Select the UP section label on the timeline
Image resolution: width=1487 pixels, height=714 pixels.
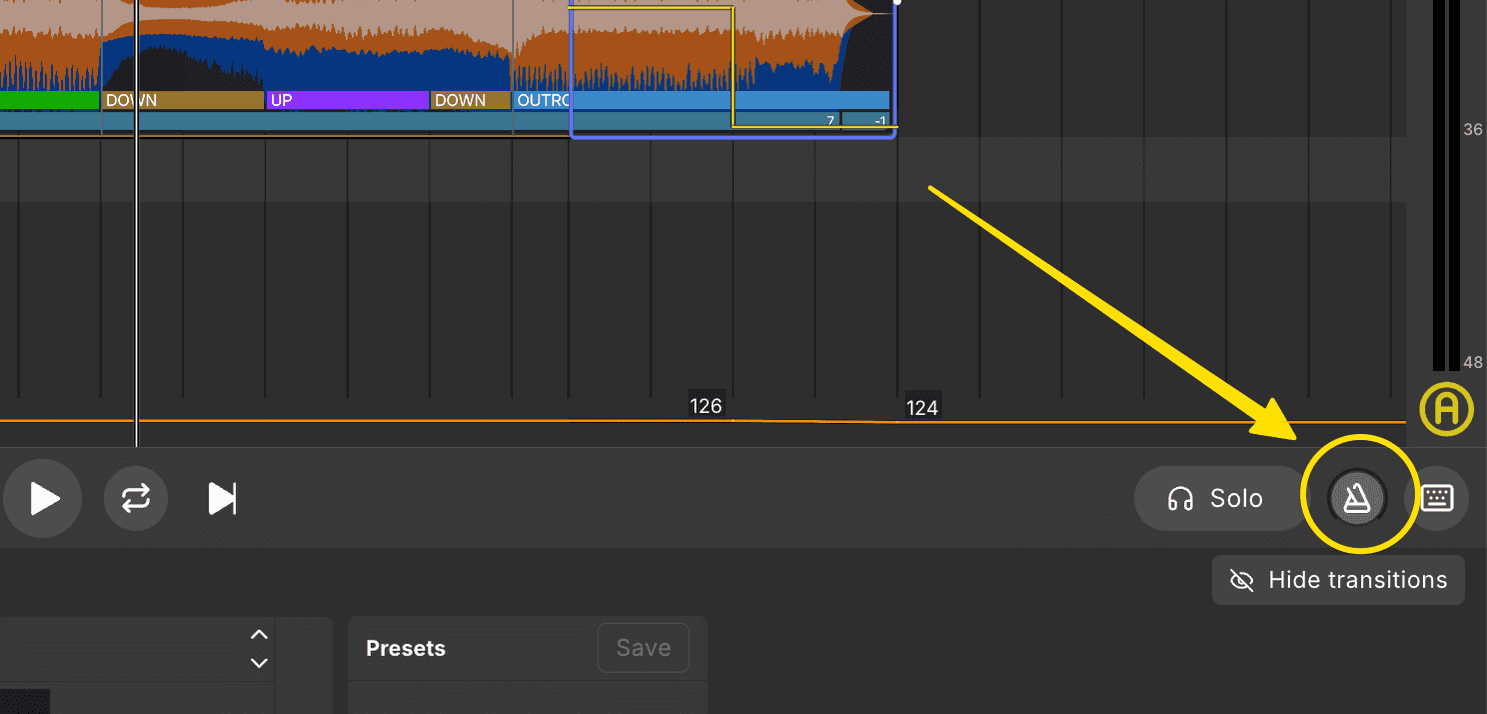pyautogui.click(x=281, y=100)
